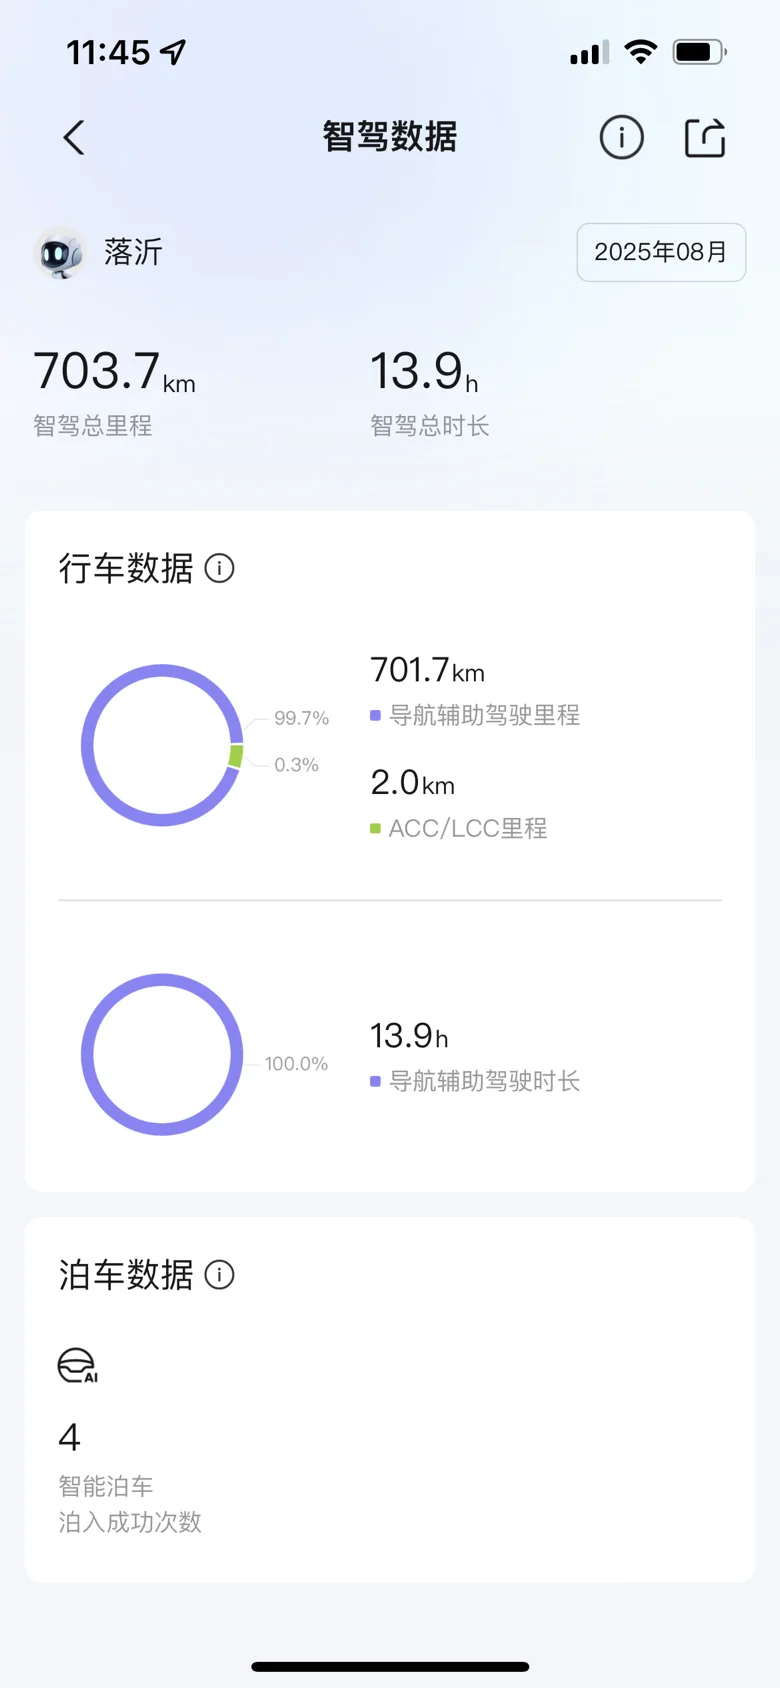Tap the 落沂 username label
The image size is (780, 1688).
pyautogui.click(x=133, y=252)
